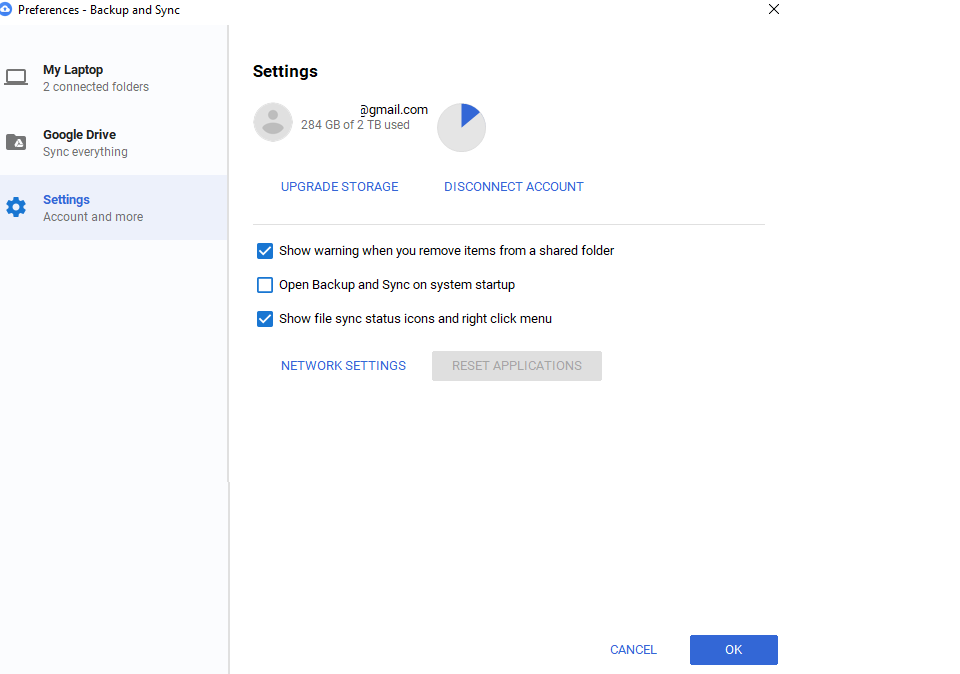The image size is (960, 674).
Task: Click 'Show file sync status icons' label text
Action: [x=415, y=319]
